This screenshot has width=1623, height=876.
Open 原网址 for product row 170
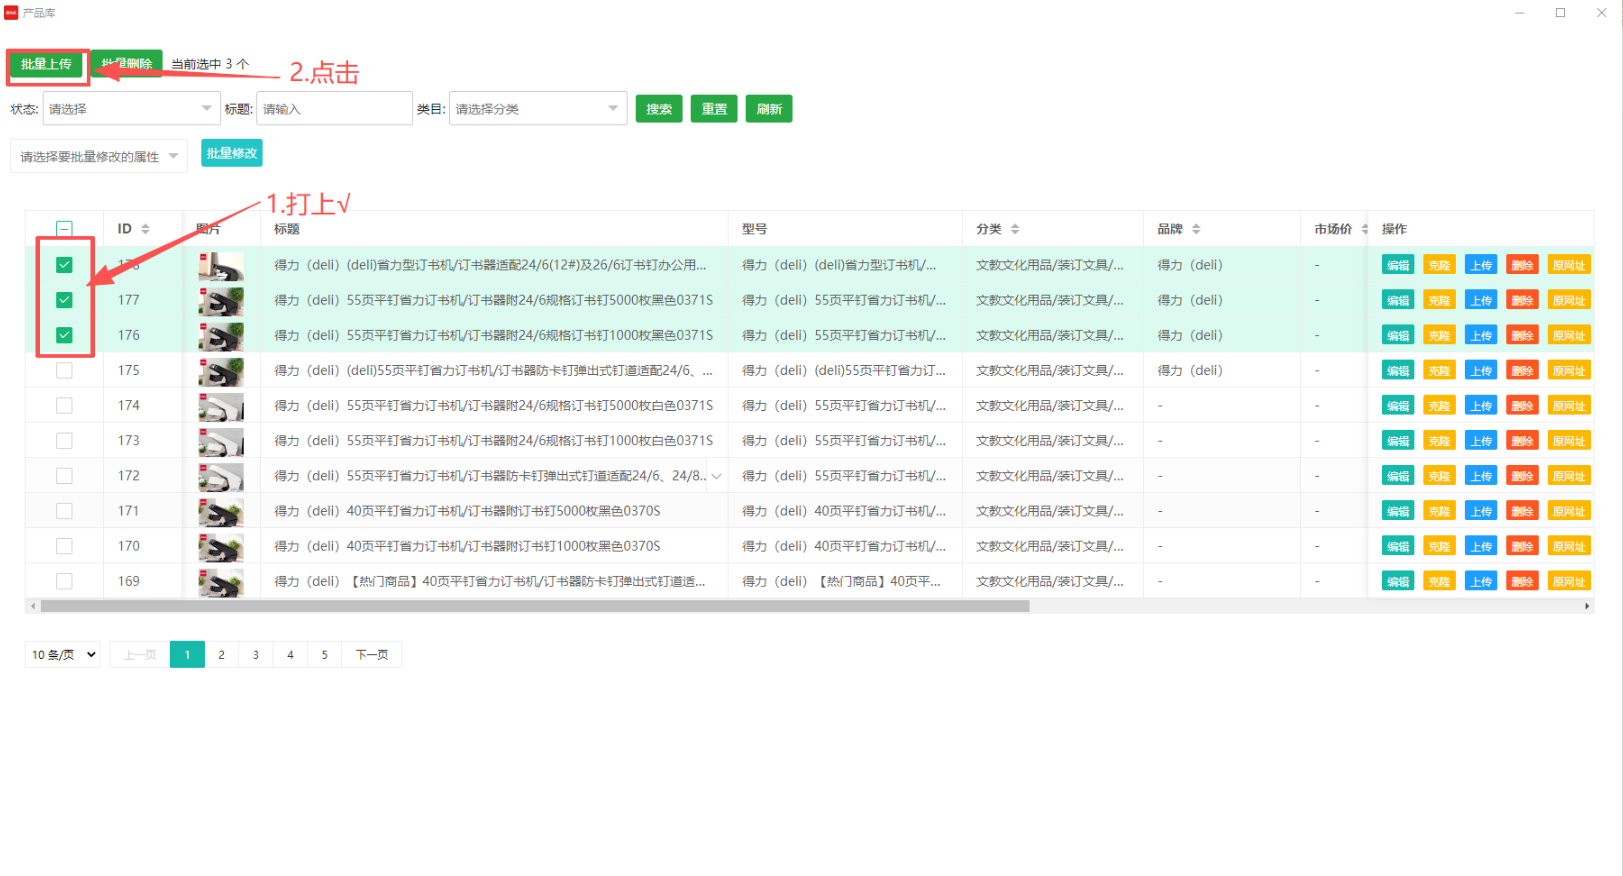click(1568, 546)
